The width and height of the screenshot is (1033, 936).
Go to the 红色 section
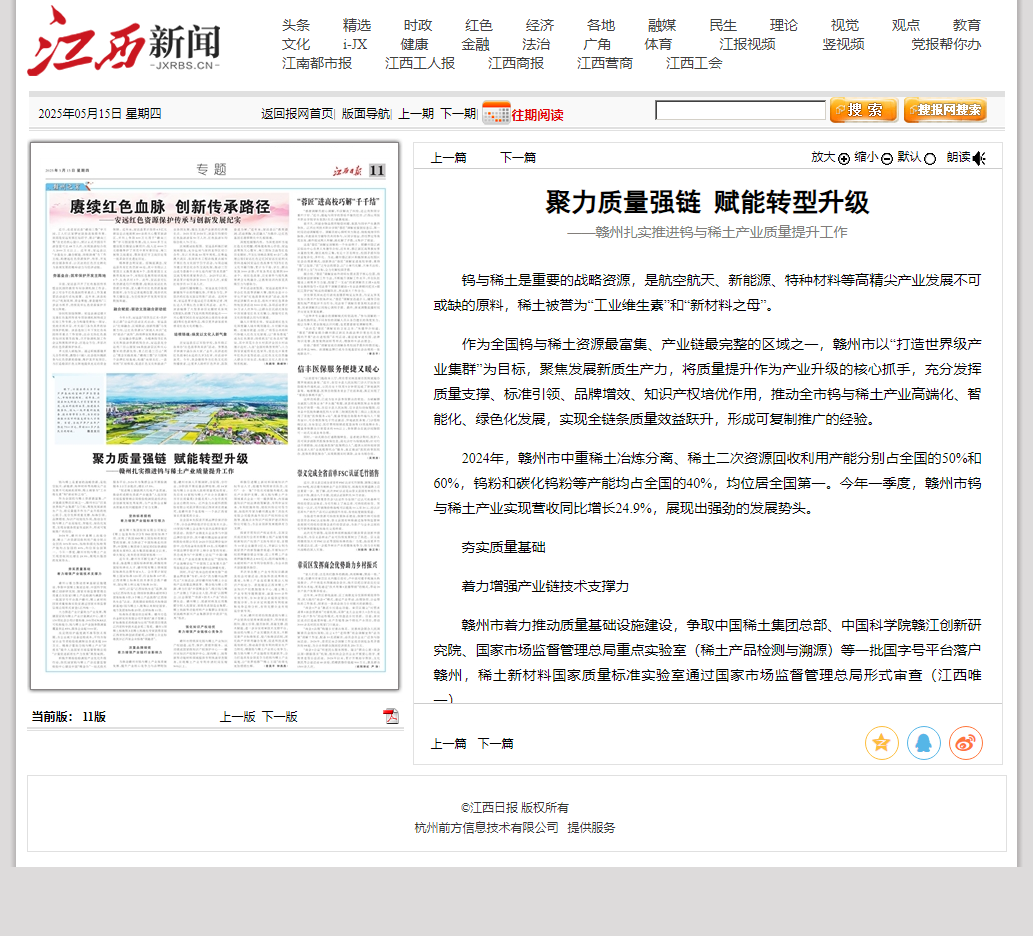[479, 26]
